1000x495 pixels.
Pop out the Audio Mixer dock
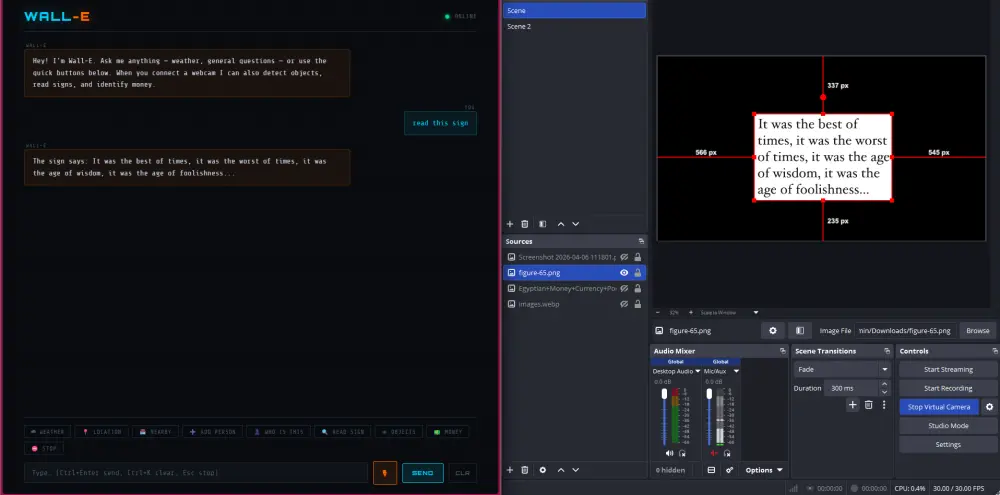click(x=783, y=351)
